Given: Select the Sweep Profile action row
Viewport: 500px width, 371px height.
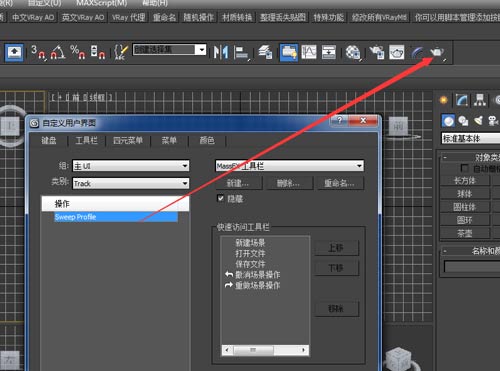Looking at the screenshot, I should click(115, 217).
